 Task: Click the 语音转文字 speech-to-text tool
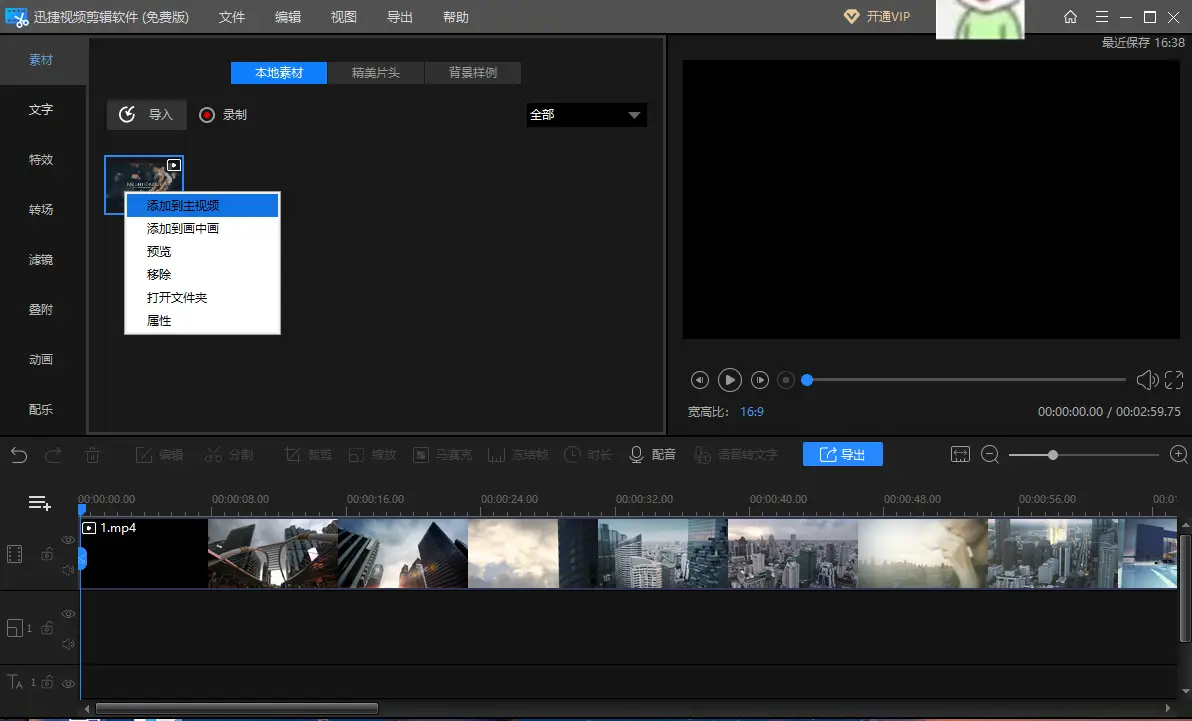pos(735,455)
